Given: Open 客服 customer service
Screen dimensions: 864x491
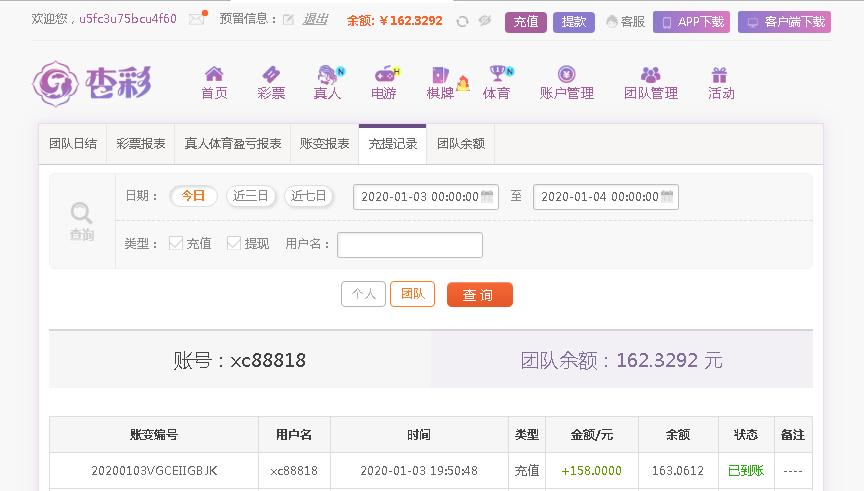Looking at the screenshot, I should pos(625,21).
